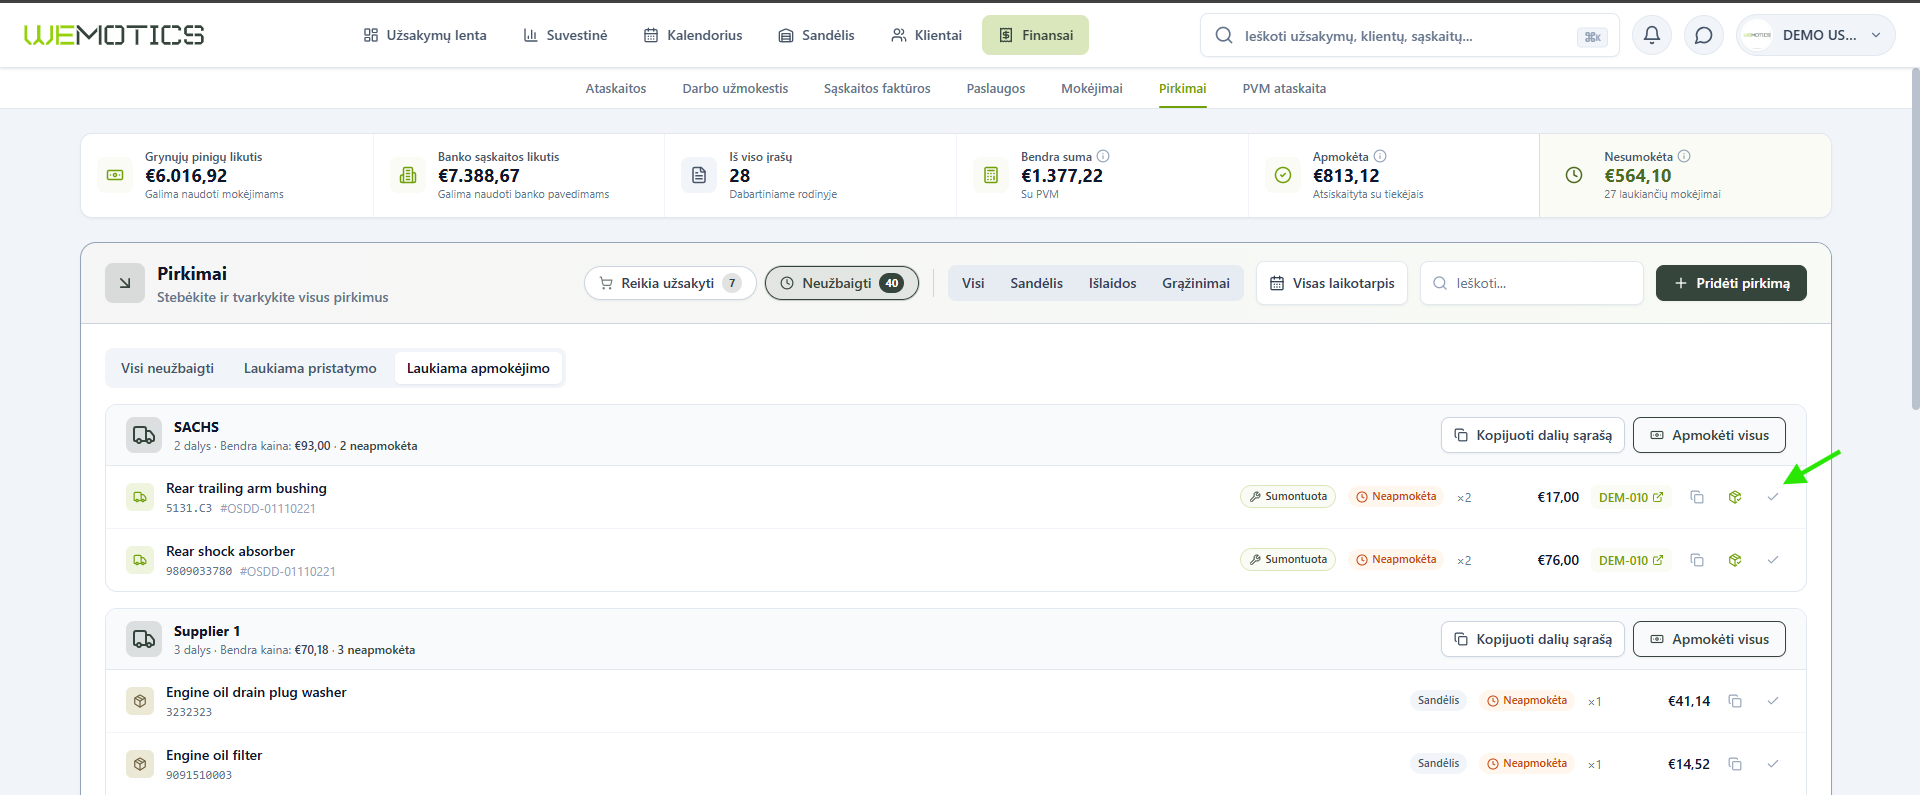Copy the Rear shock absorber row

coord(1697,560)
